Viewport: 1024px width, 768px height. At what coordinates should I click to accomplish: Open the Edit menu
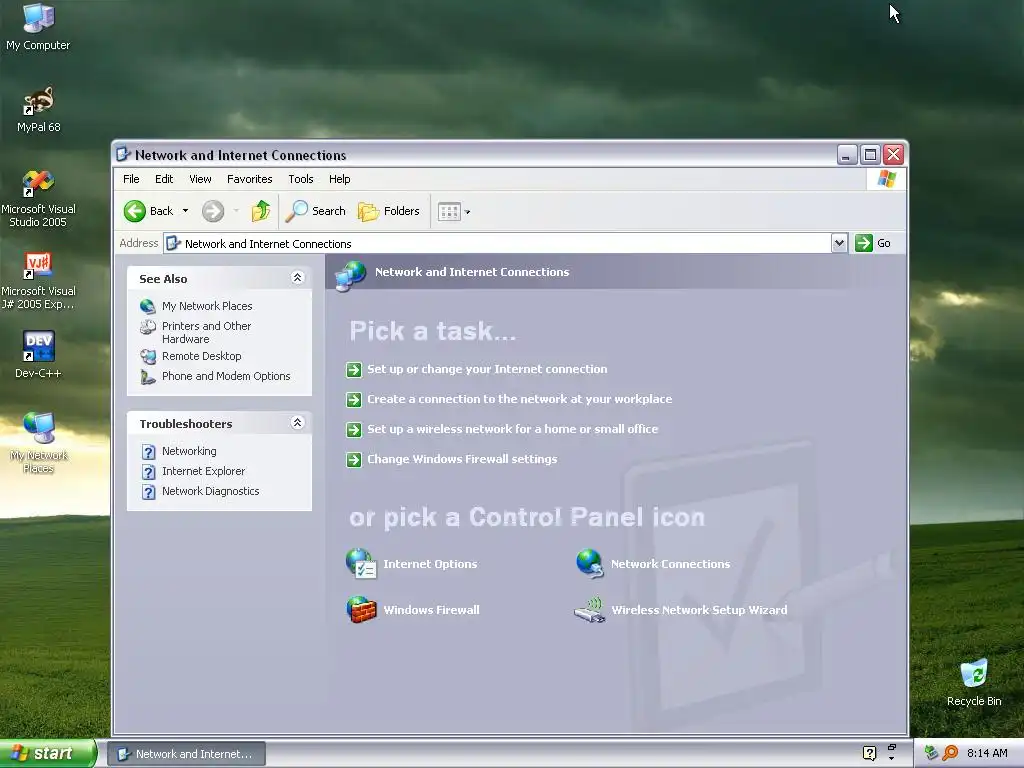(x=164, y=179)
